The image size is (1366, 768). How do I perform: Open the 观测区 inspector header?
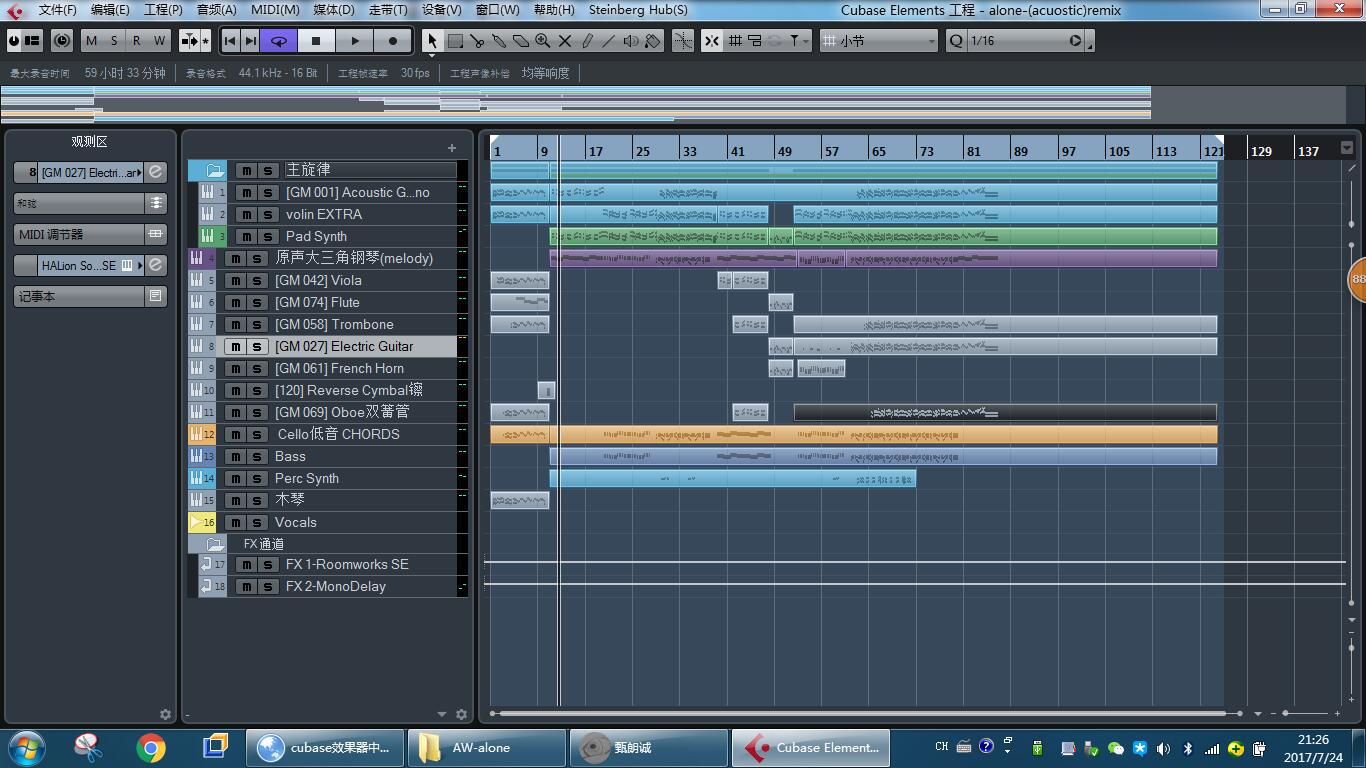[89, 142]
